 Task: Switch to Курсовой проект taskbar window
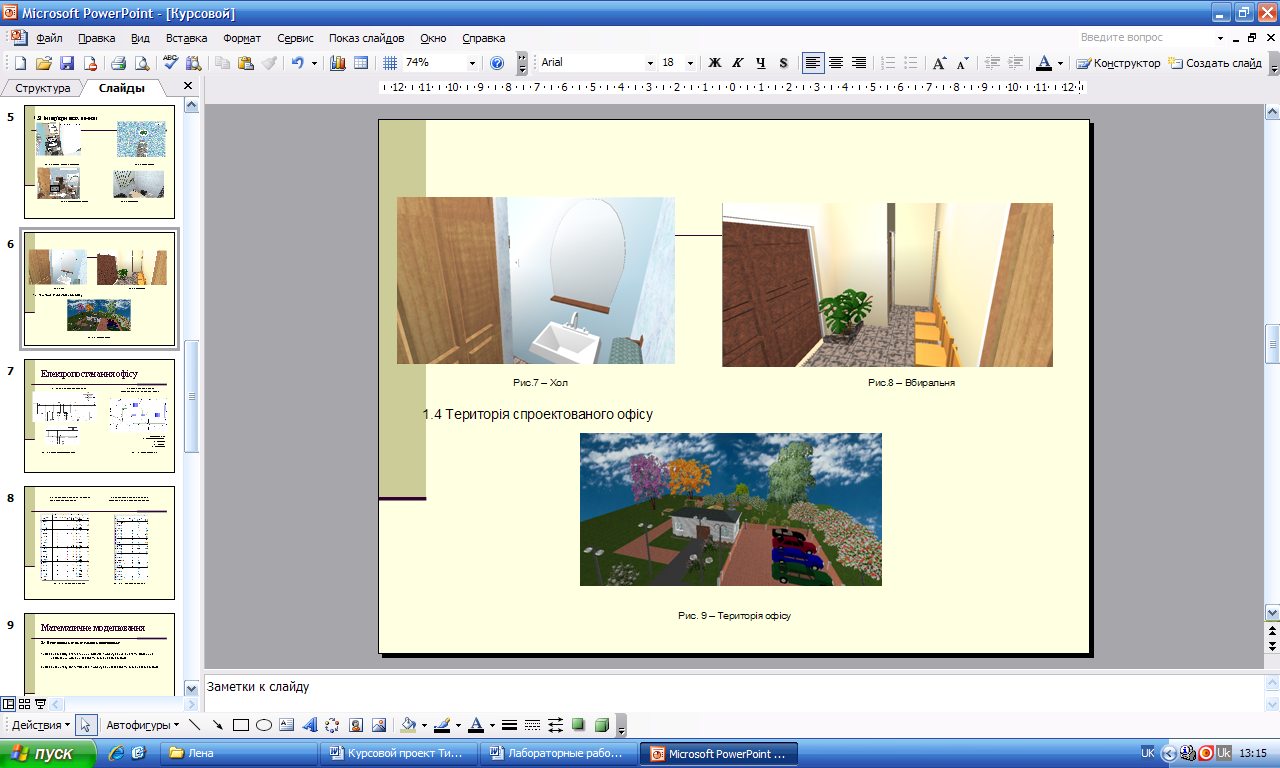pos(400,753)
